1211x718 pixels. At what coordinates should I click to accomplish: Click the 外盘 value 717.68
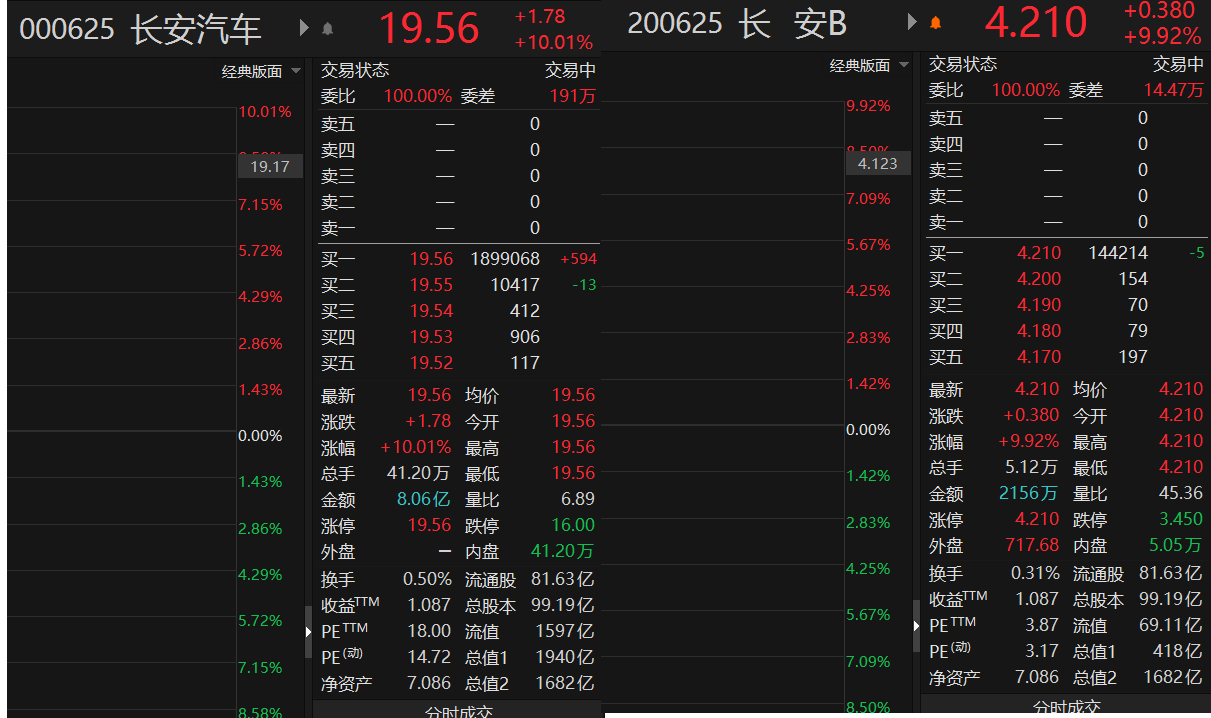(1032, 546)
